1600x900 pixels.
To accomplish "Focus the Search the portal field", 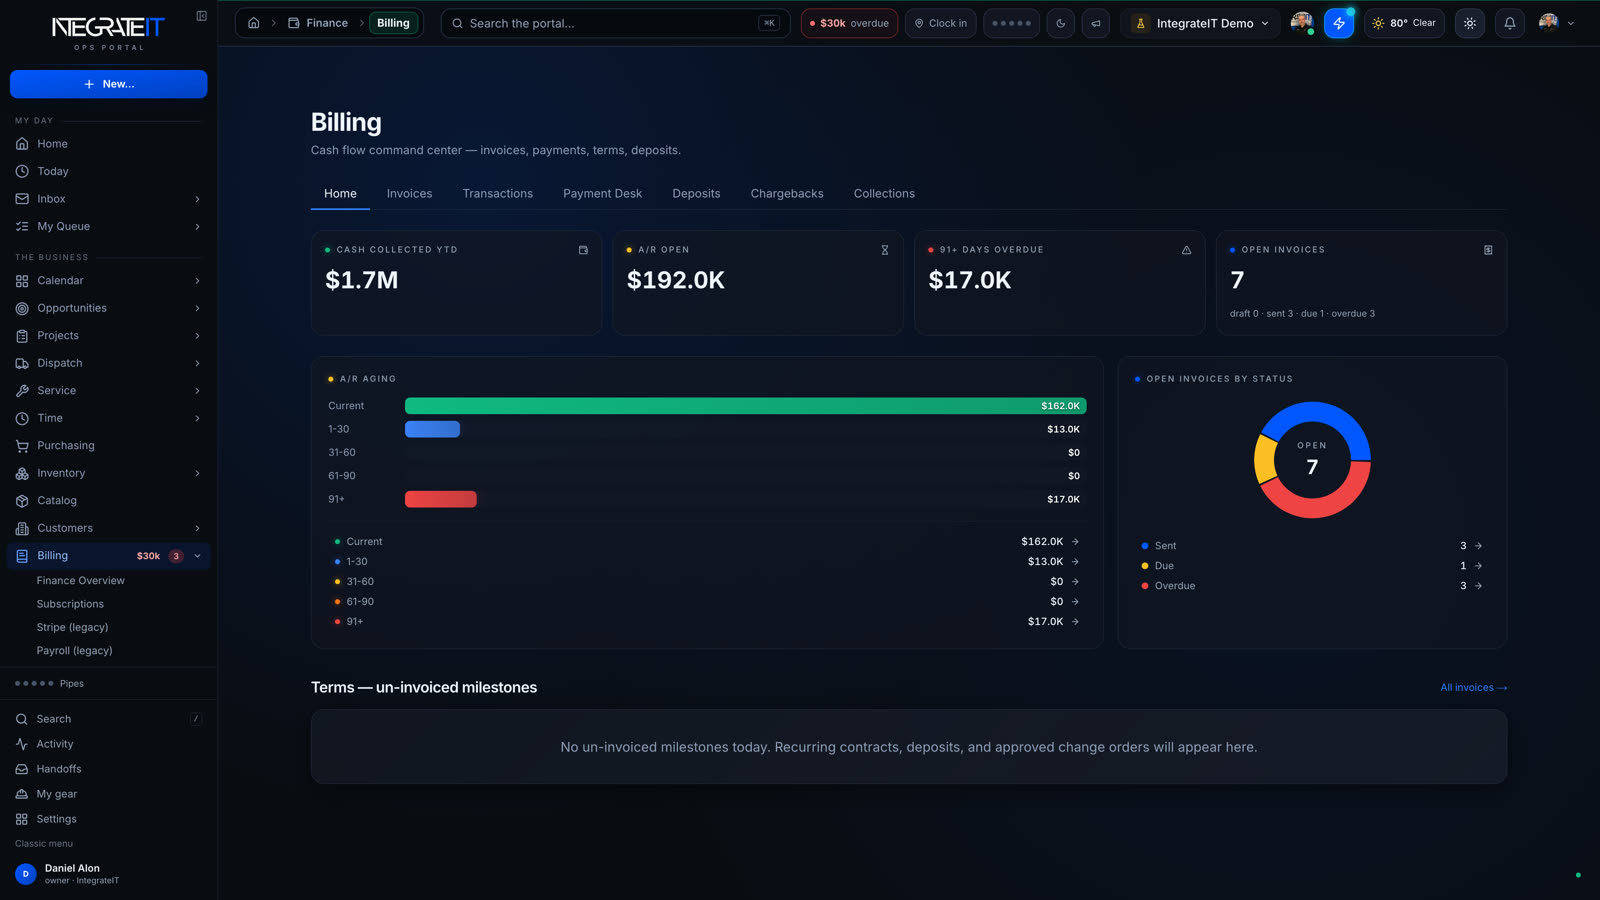I will (x=615, y=23).
